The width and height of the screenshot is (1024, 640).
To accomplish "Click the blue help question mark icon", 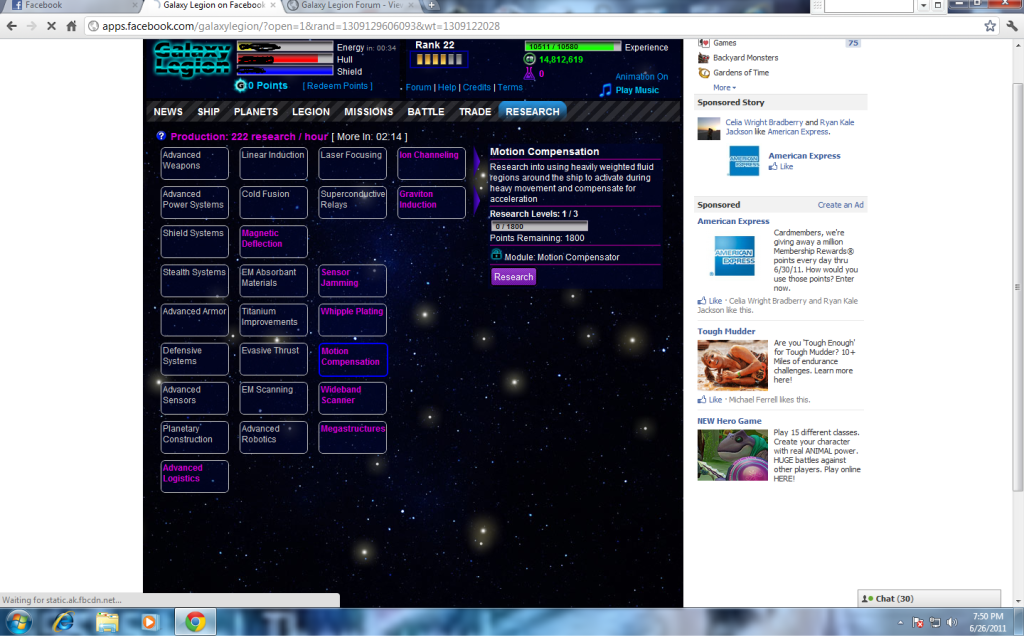I will pos(161,136).
